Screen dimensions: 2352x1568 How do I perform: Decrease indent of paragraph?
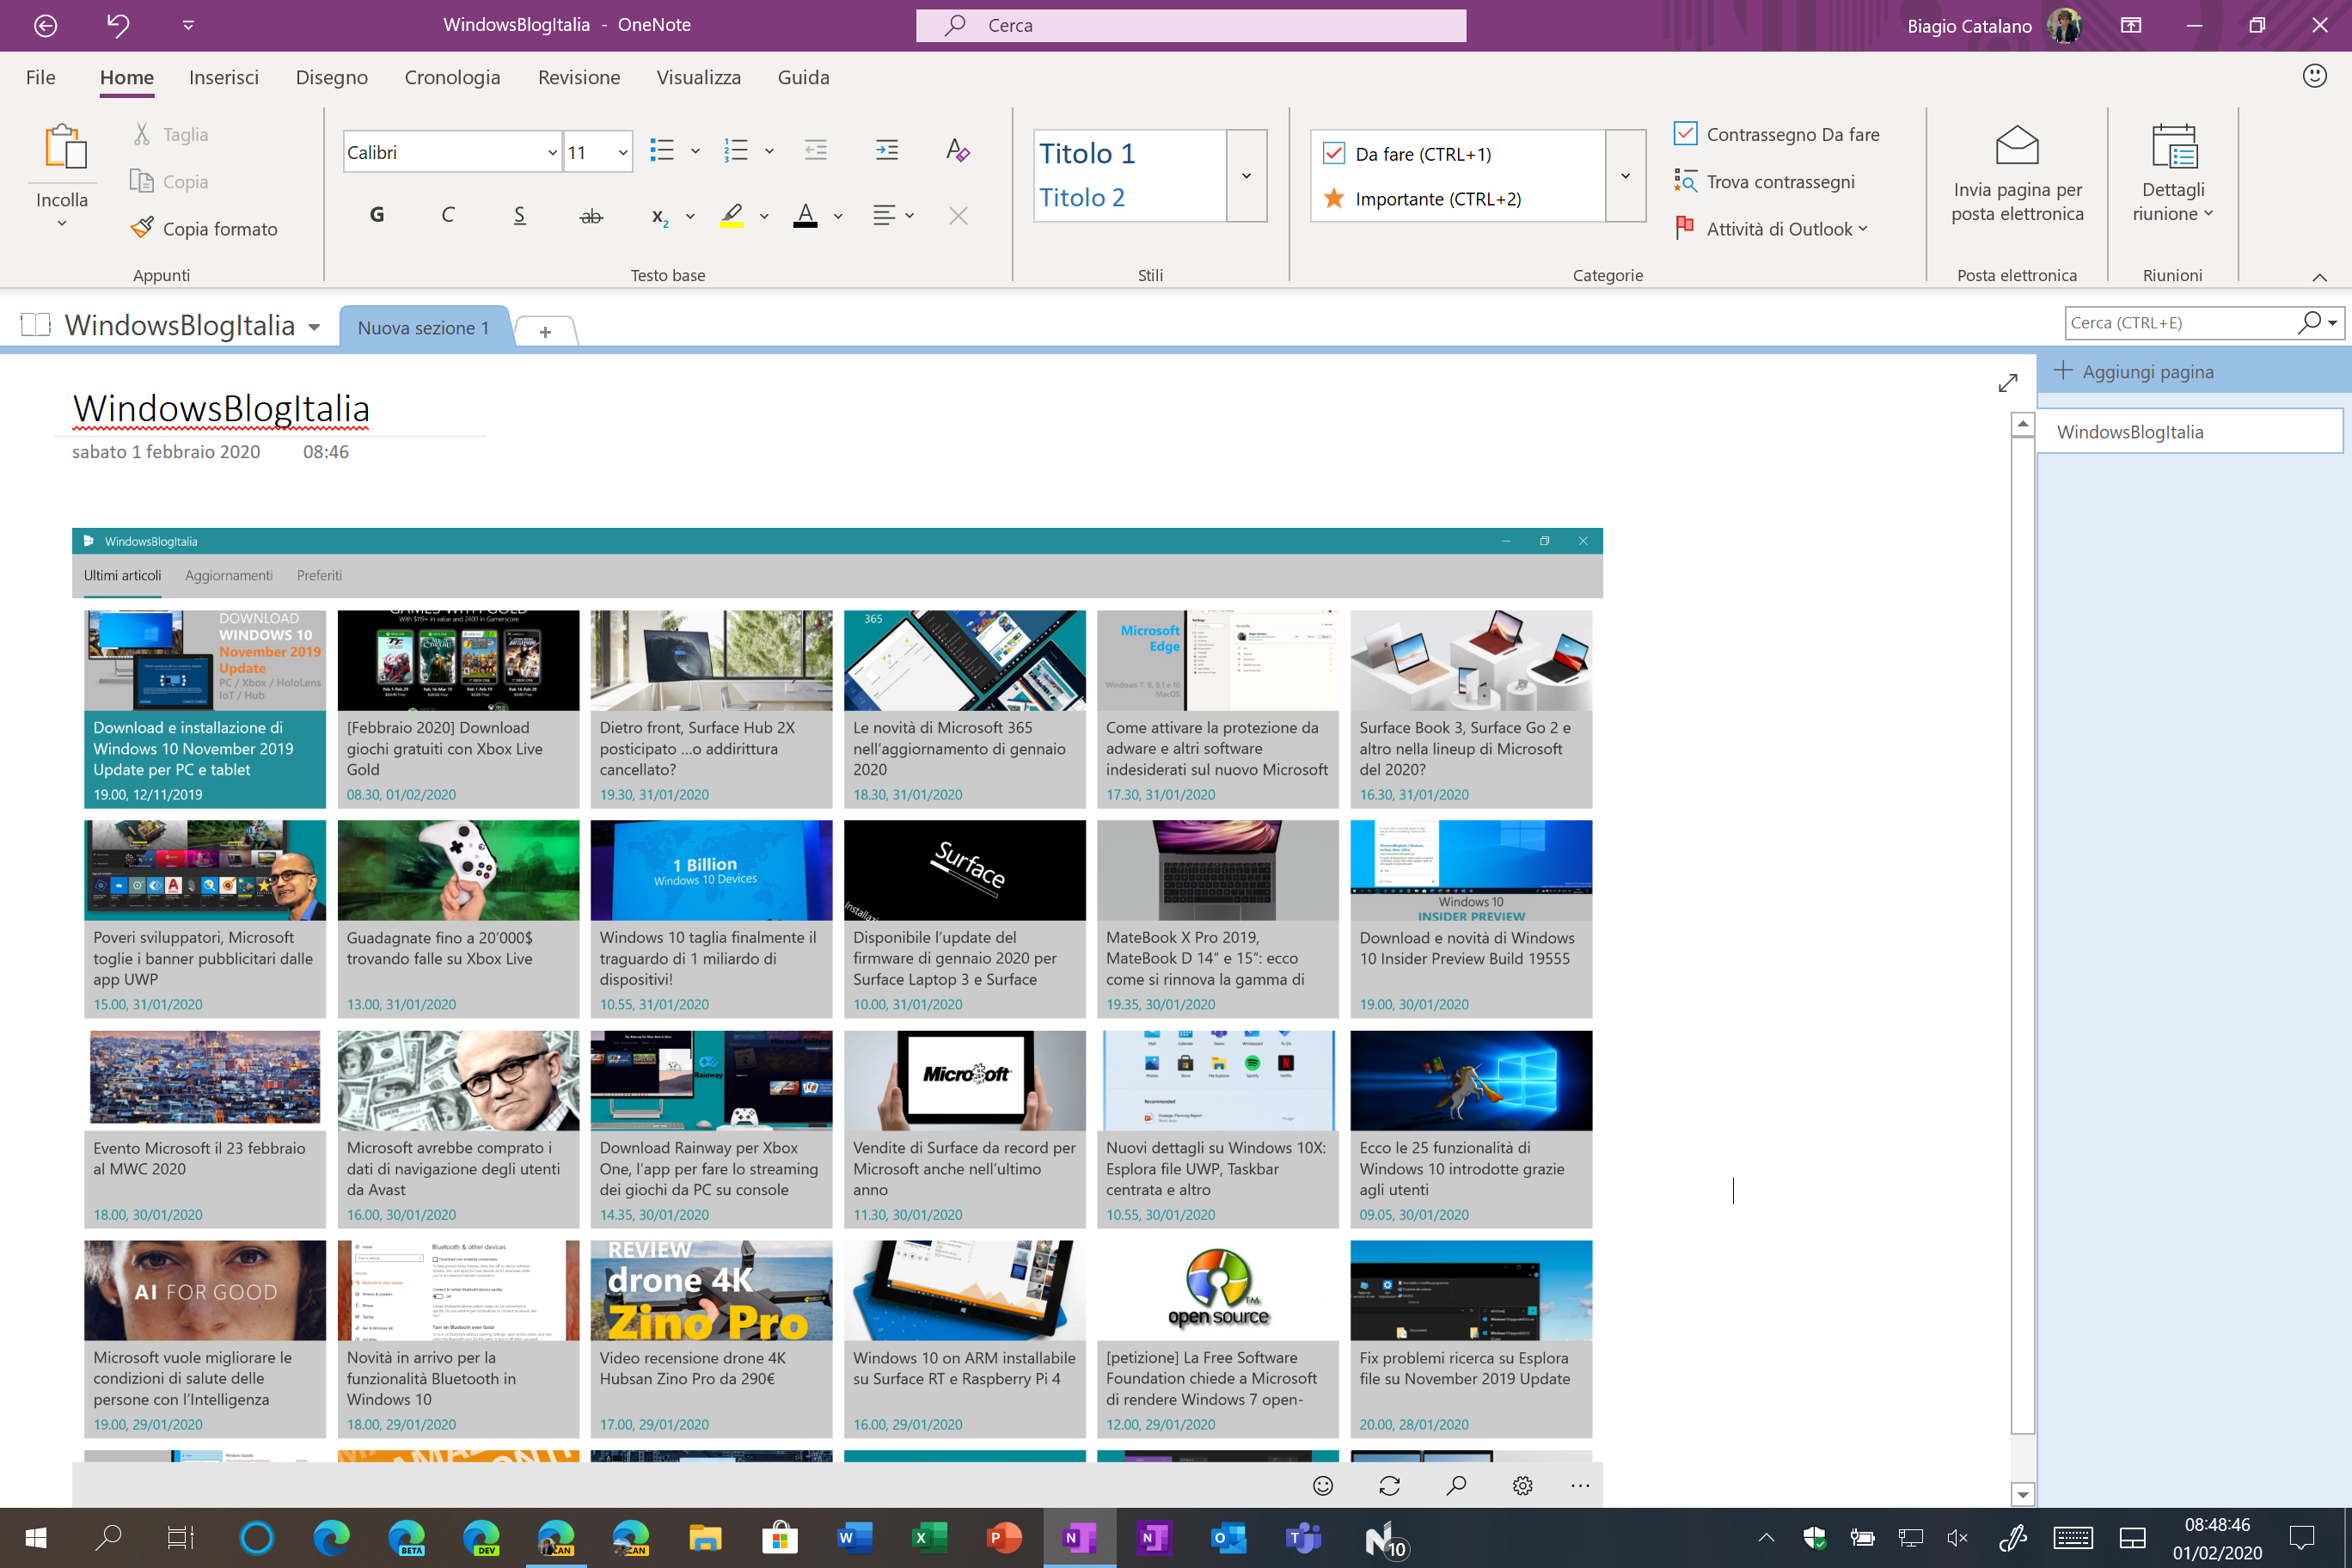point(815,151)
